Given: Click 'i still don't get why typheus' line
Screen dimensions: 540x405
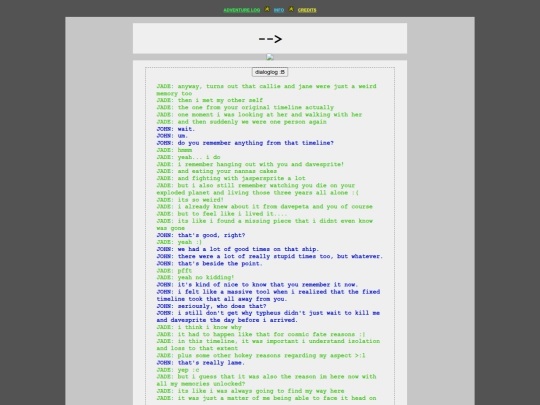Looking at the screenshot, I should tap(268, 316).
